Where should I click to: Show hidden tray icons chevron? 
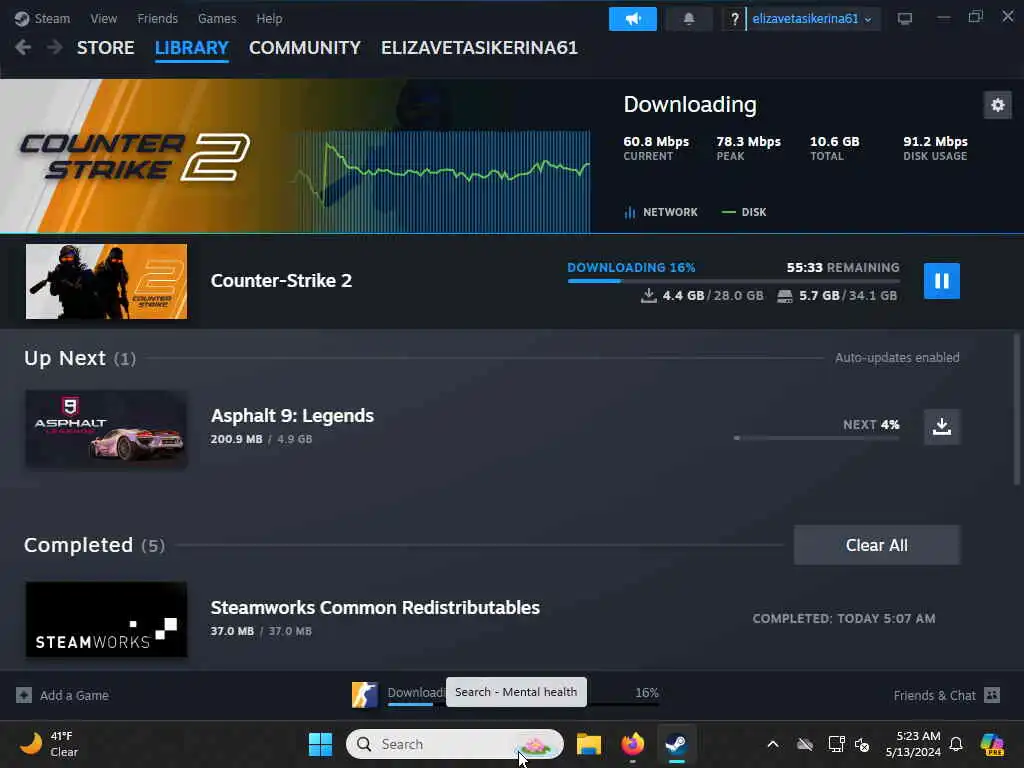pyautogui.click(x=773, y=744)
